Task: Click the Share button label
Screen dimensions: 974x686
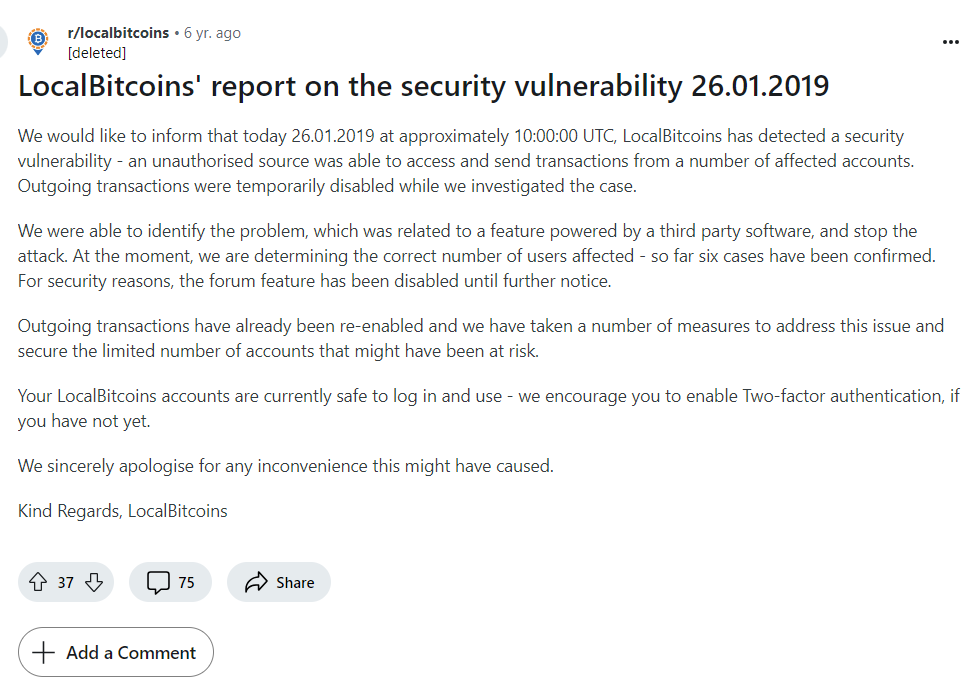Action: (x=295, y=583)
